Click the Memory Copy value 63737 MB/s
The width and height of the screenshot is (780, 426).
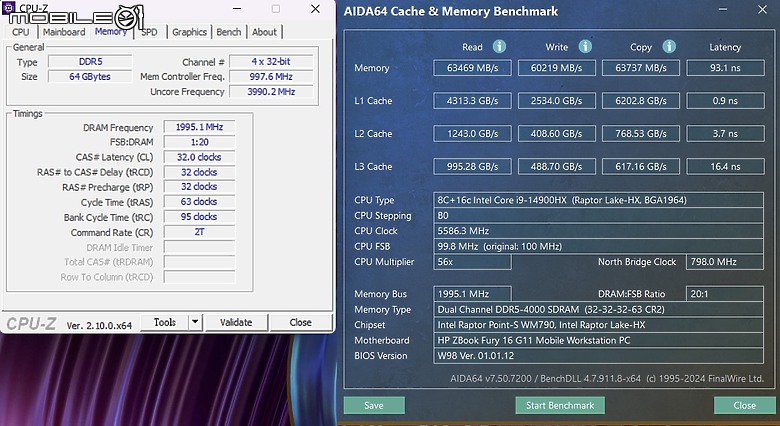coord(641,68)
